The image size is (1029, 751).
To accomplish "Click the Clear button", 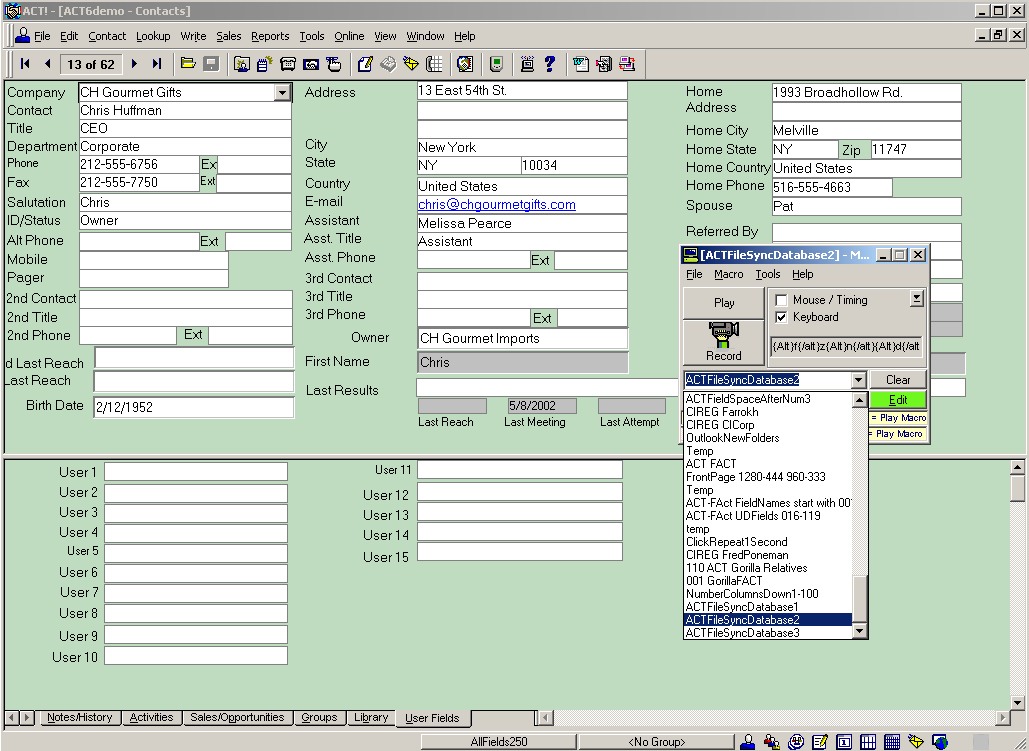I will pos(898,380).
